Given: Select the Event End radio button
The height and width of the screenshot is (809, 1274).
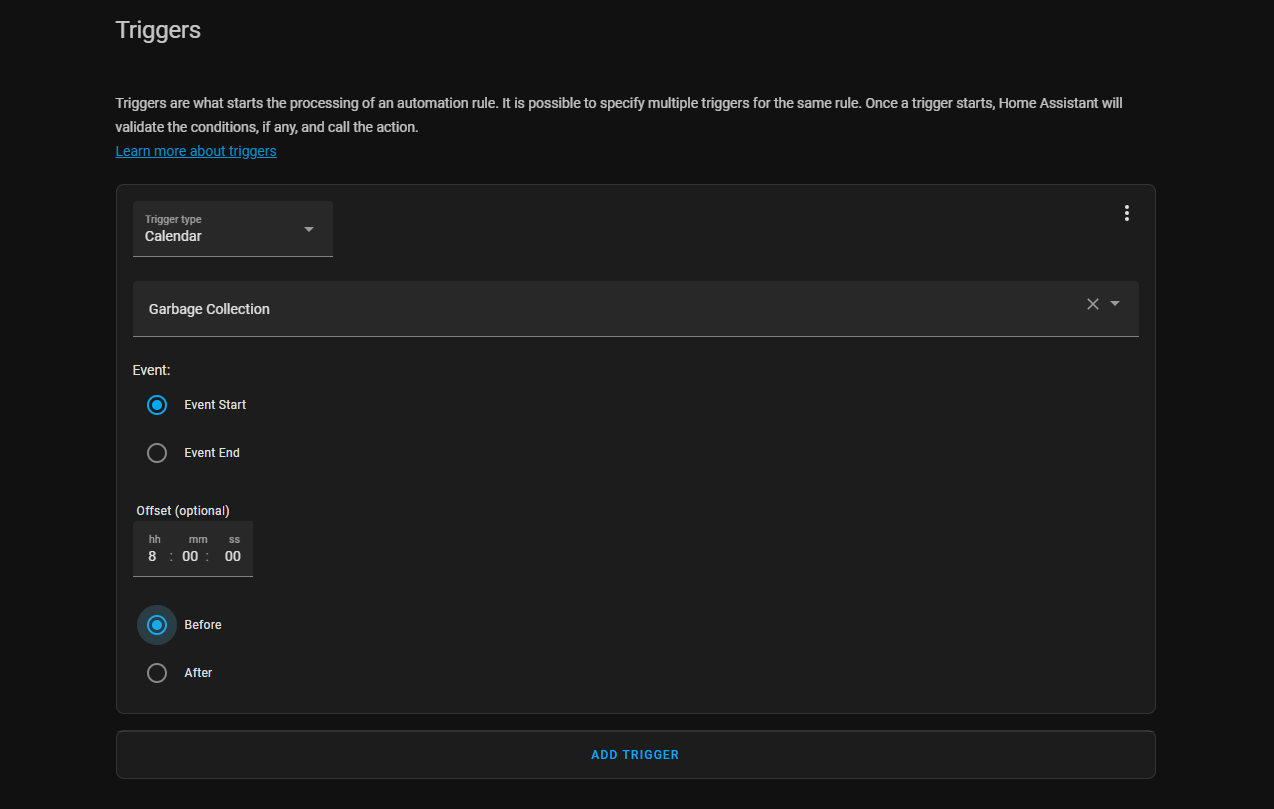Looking at the screenshot, I should [157, 453].
